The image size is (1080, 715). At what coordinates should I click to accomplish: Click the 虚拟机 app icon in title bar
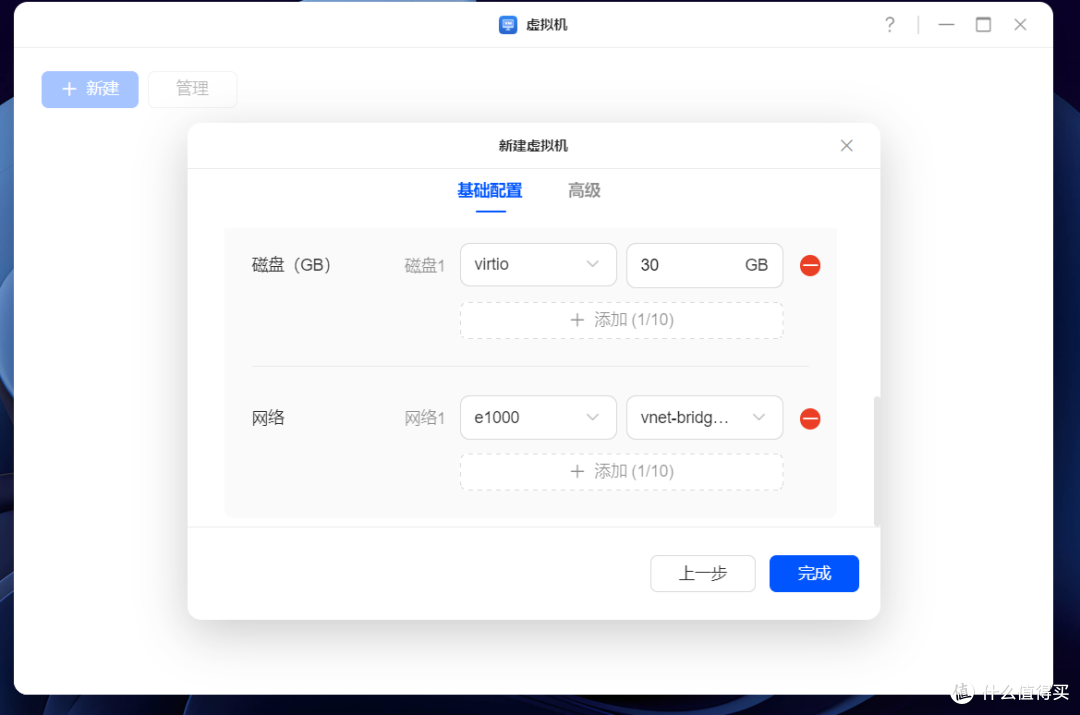tap(508, 25)
